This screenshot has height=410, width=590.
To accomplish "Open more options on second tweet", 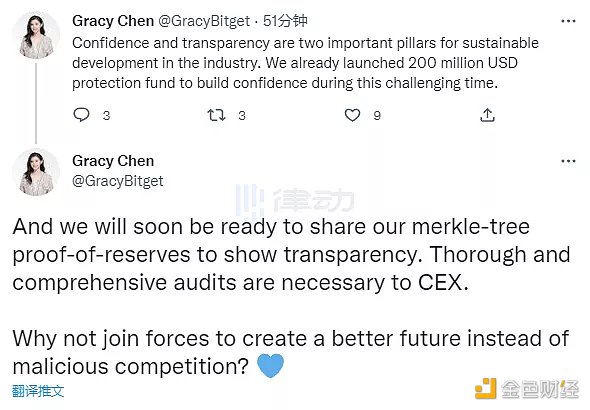I will pos(568,161).
